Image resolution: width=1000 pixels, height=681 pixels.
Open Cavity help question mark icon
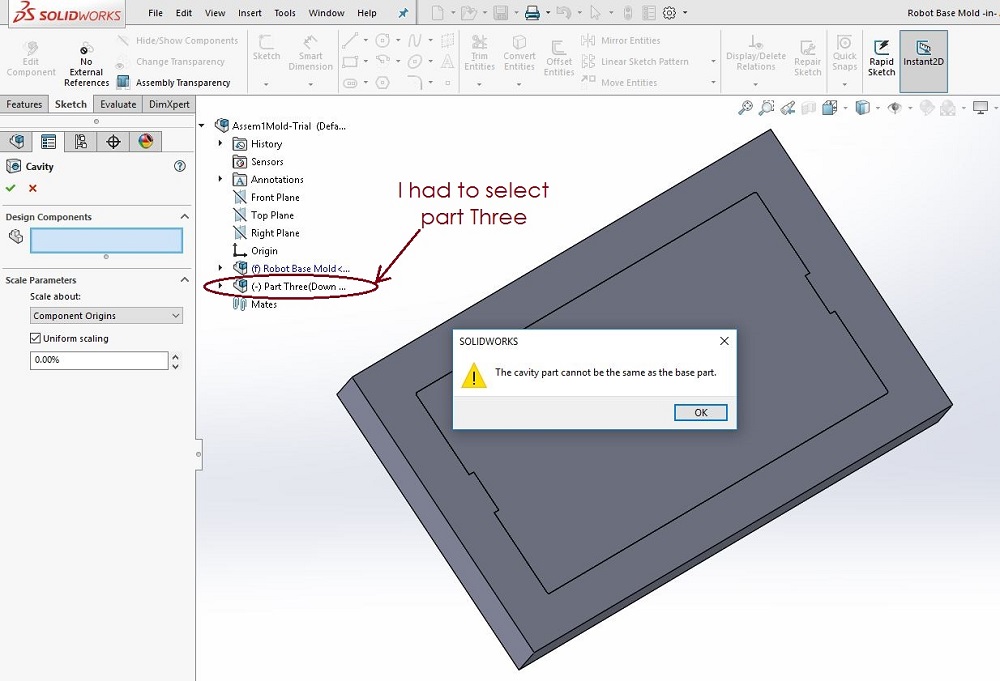click(180, 166)
